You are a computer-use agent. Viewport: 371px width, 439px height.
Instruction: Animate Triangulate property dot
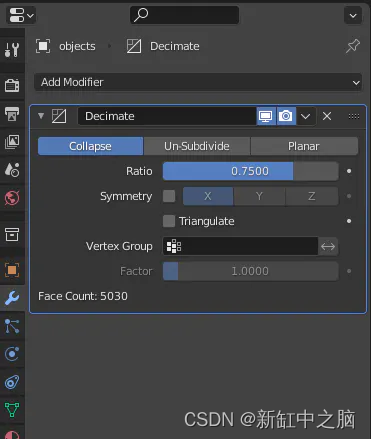click(x=349, y=221)
